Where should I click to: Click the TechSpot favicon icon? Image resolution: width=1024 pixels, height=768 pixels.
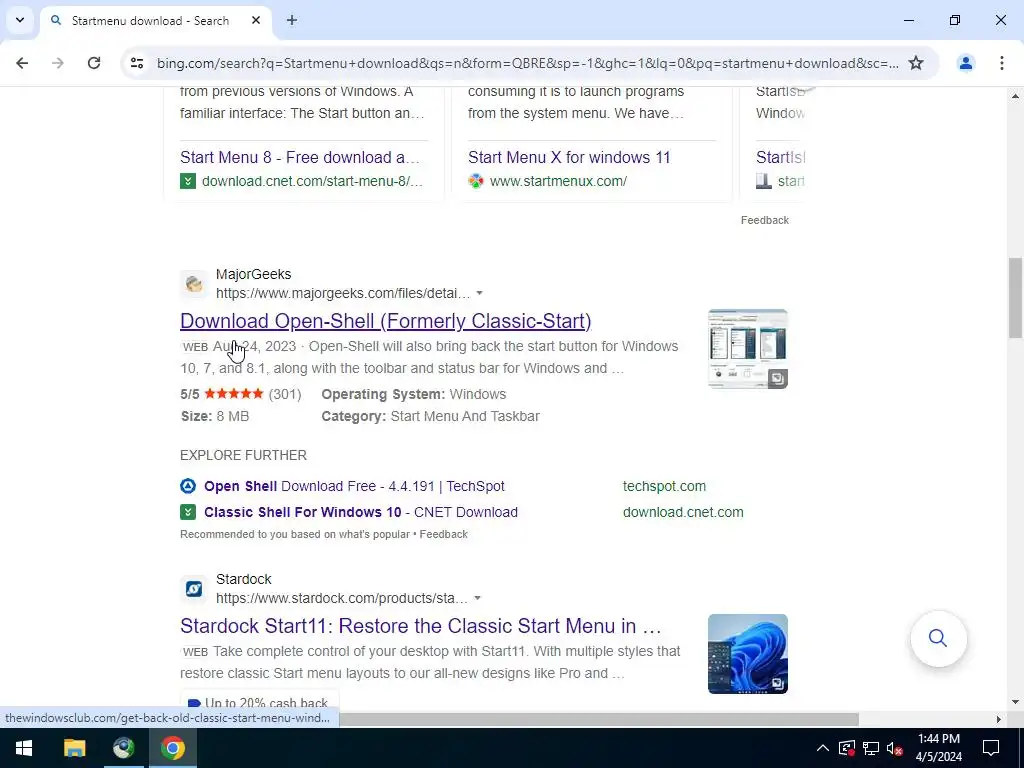click(188, 486)
